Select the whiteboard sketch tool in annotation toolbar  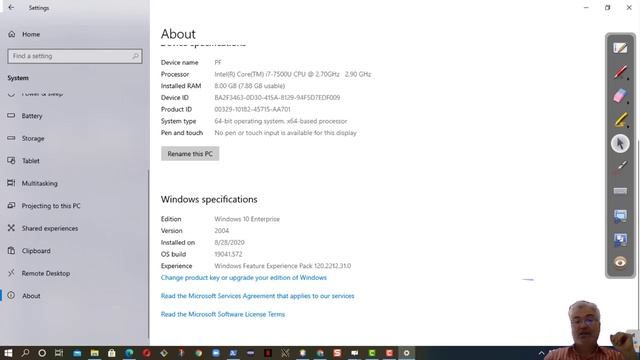point(620,48)
